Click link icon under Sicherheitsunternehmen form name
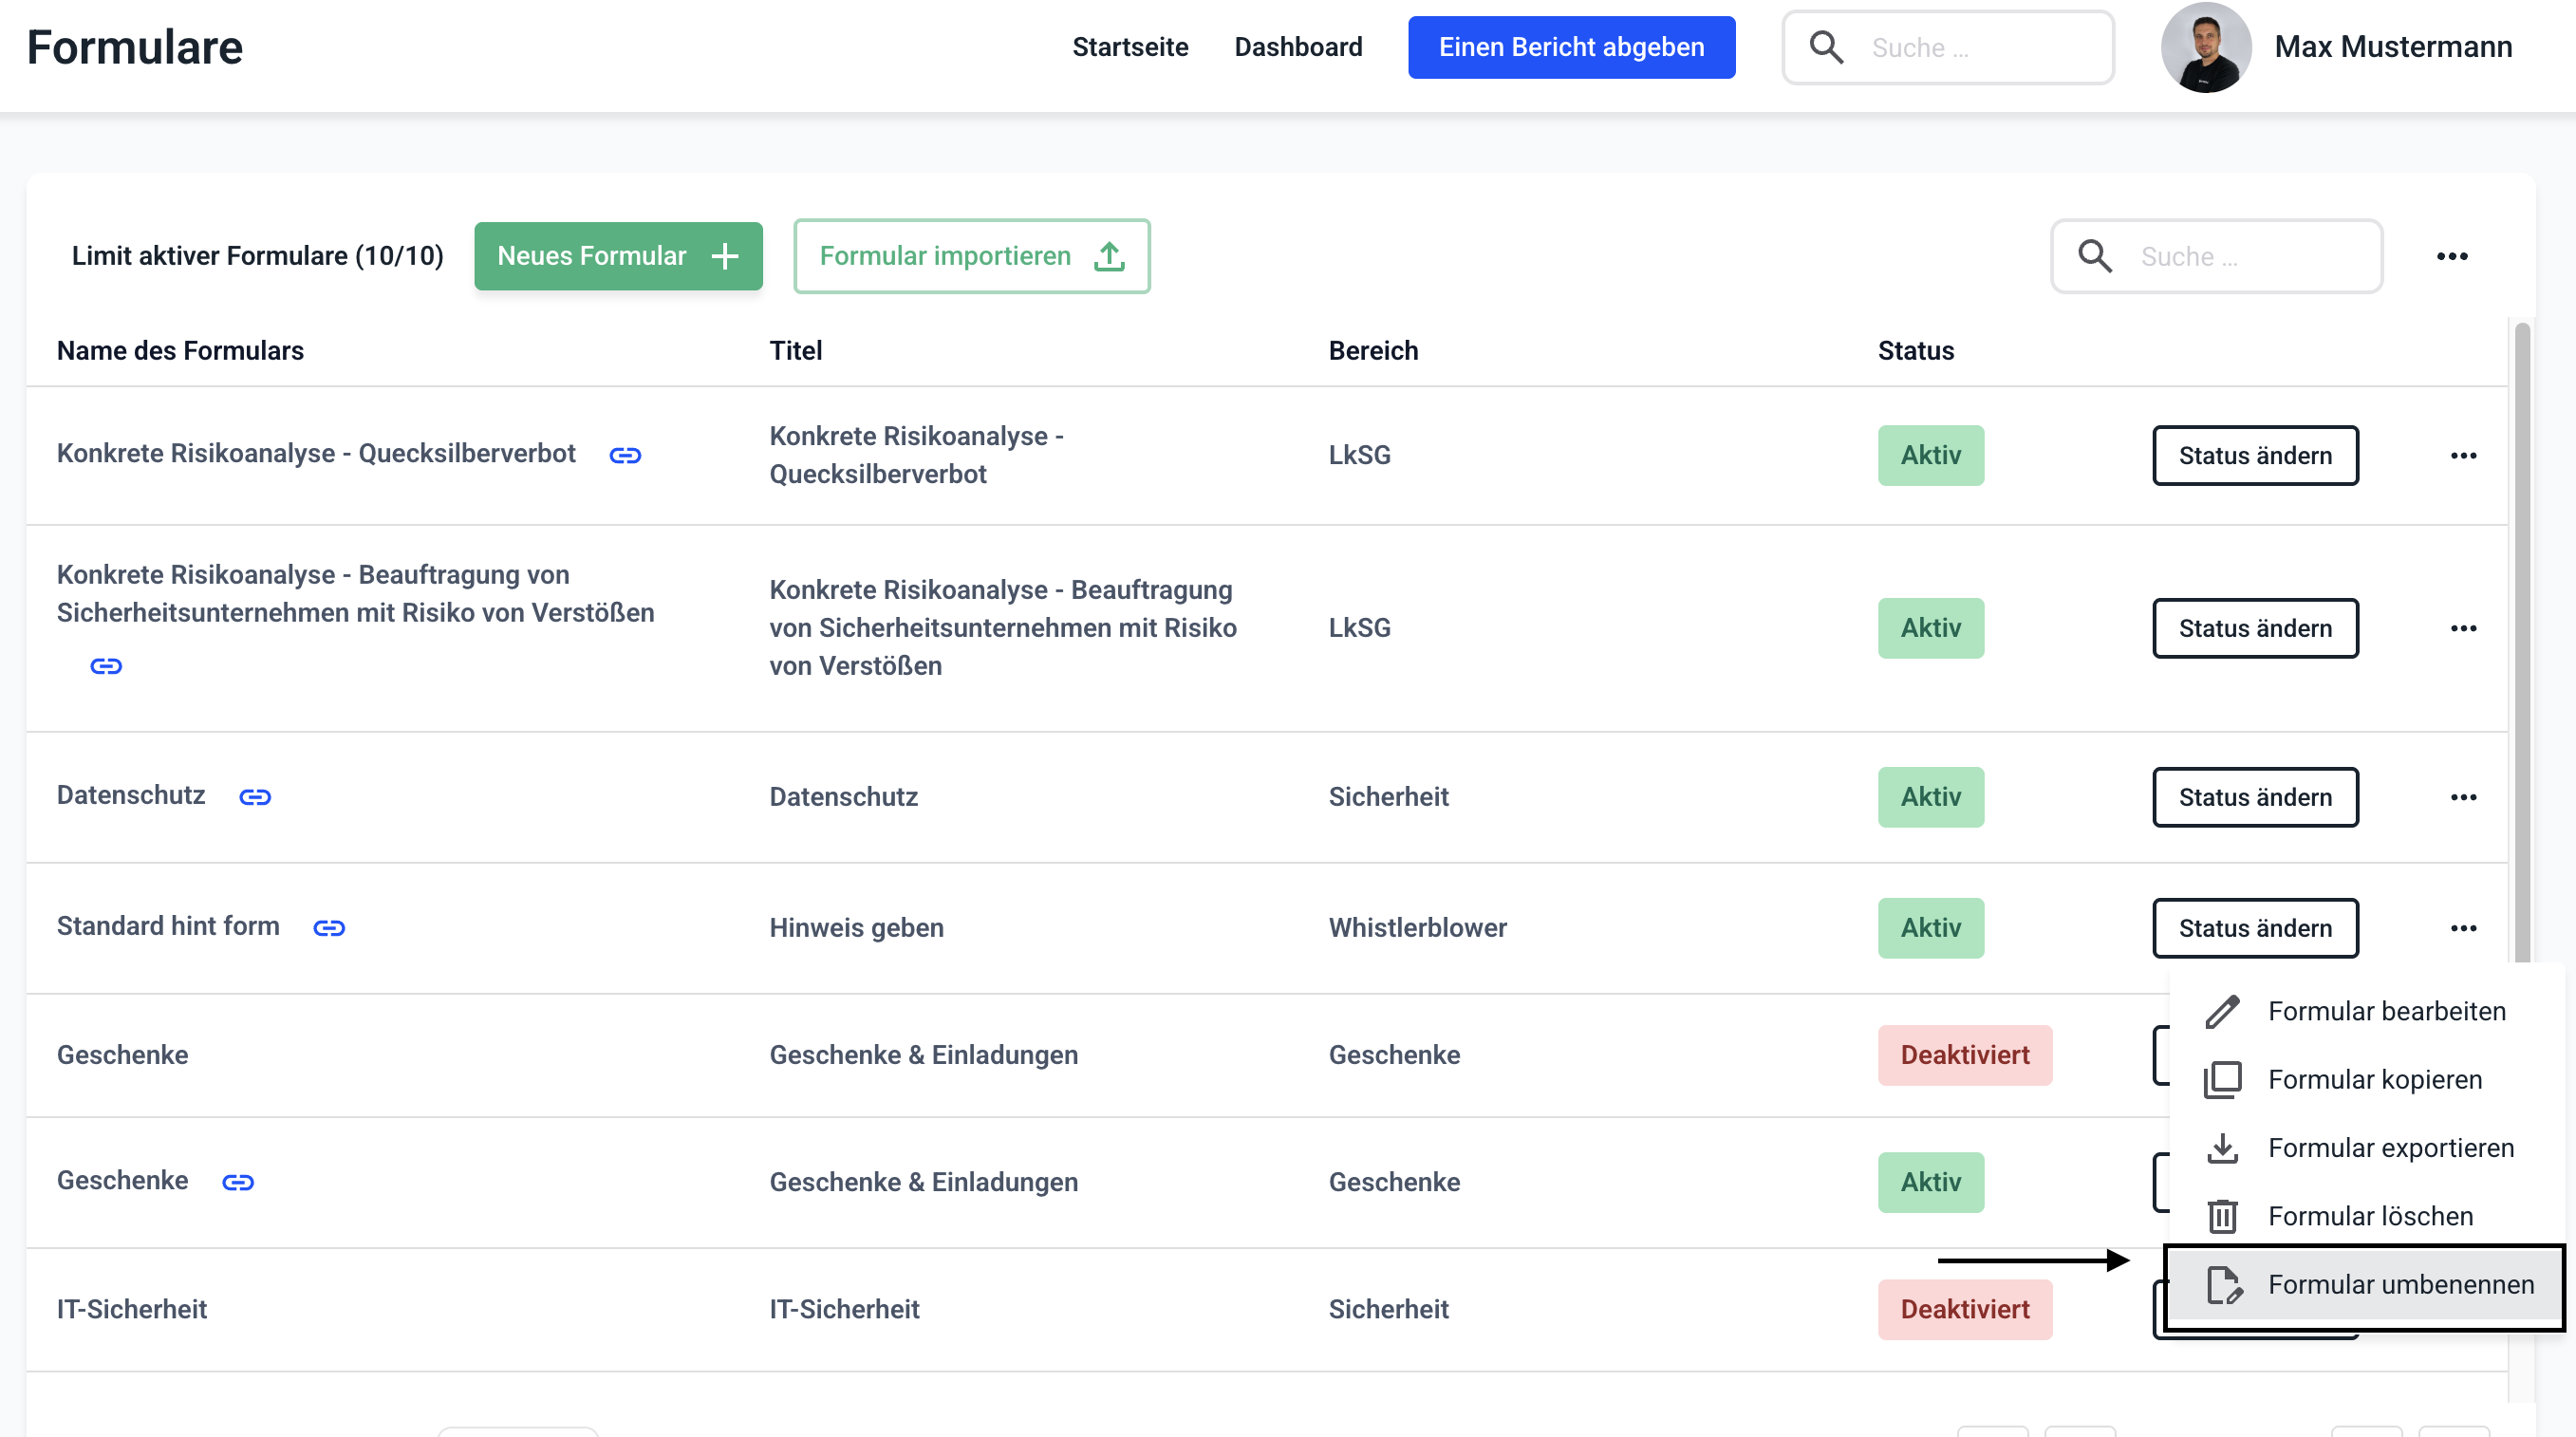The image size is (2576, 1437). pos(106,666)
